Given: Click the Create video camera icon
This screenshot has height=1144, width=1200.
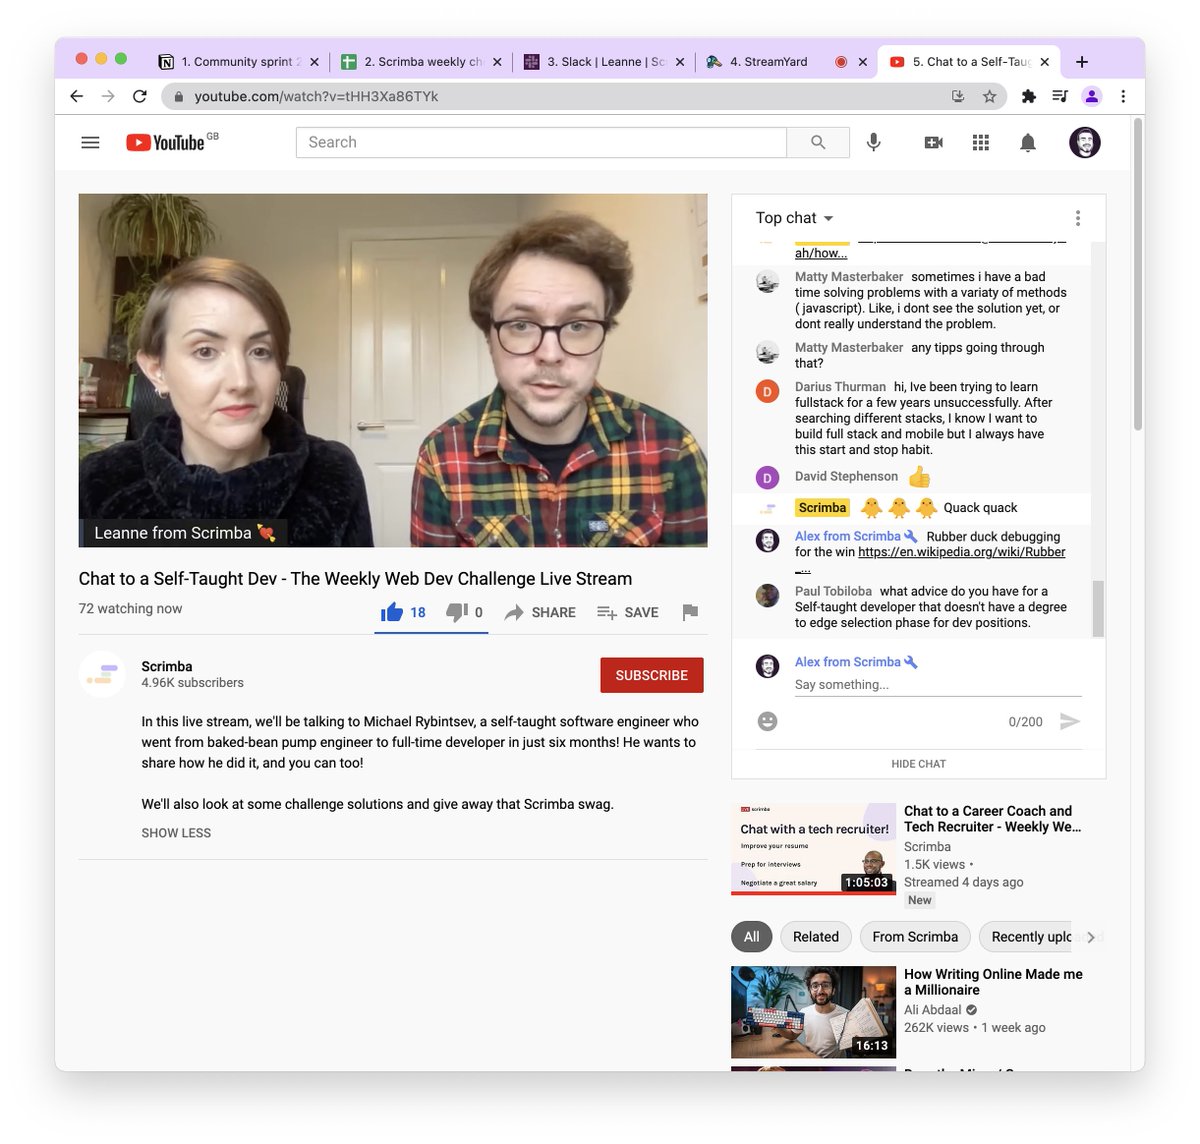Looking at the screenshot, I should click(x=932, y=142).
